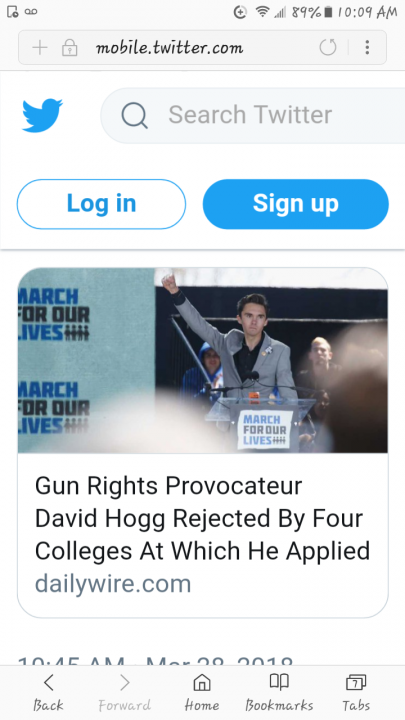
Task: Open the Bookmarks book icon
Action: pyautogui.click(x=279, y=692)
